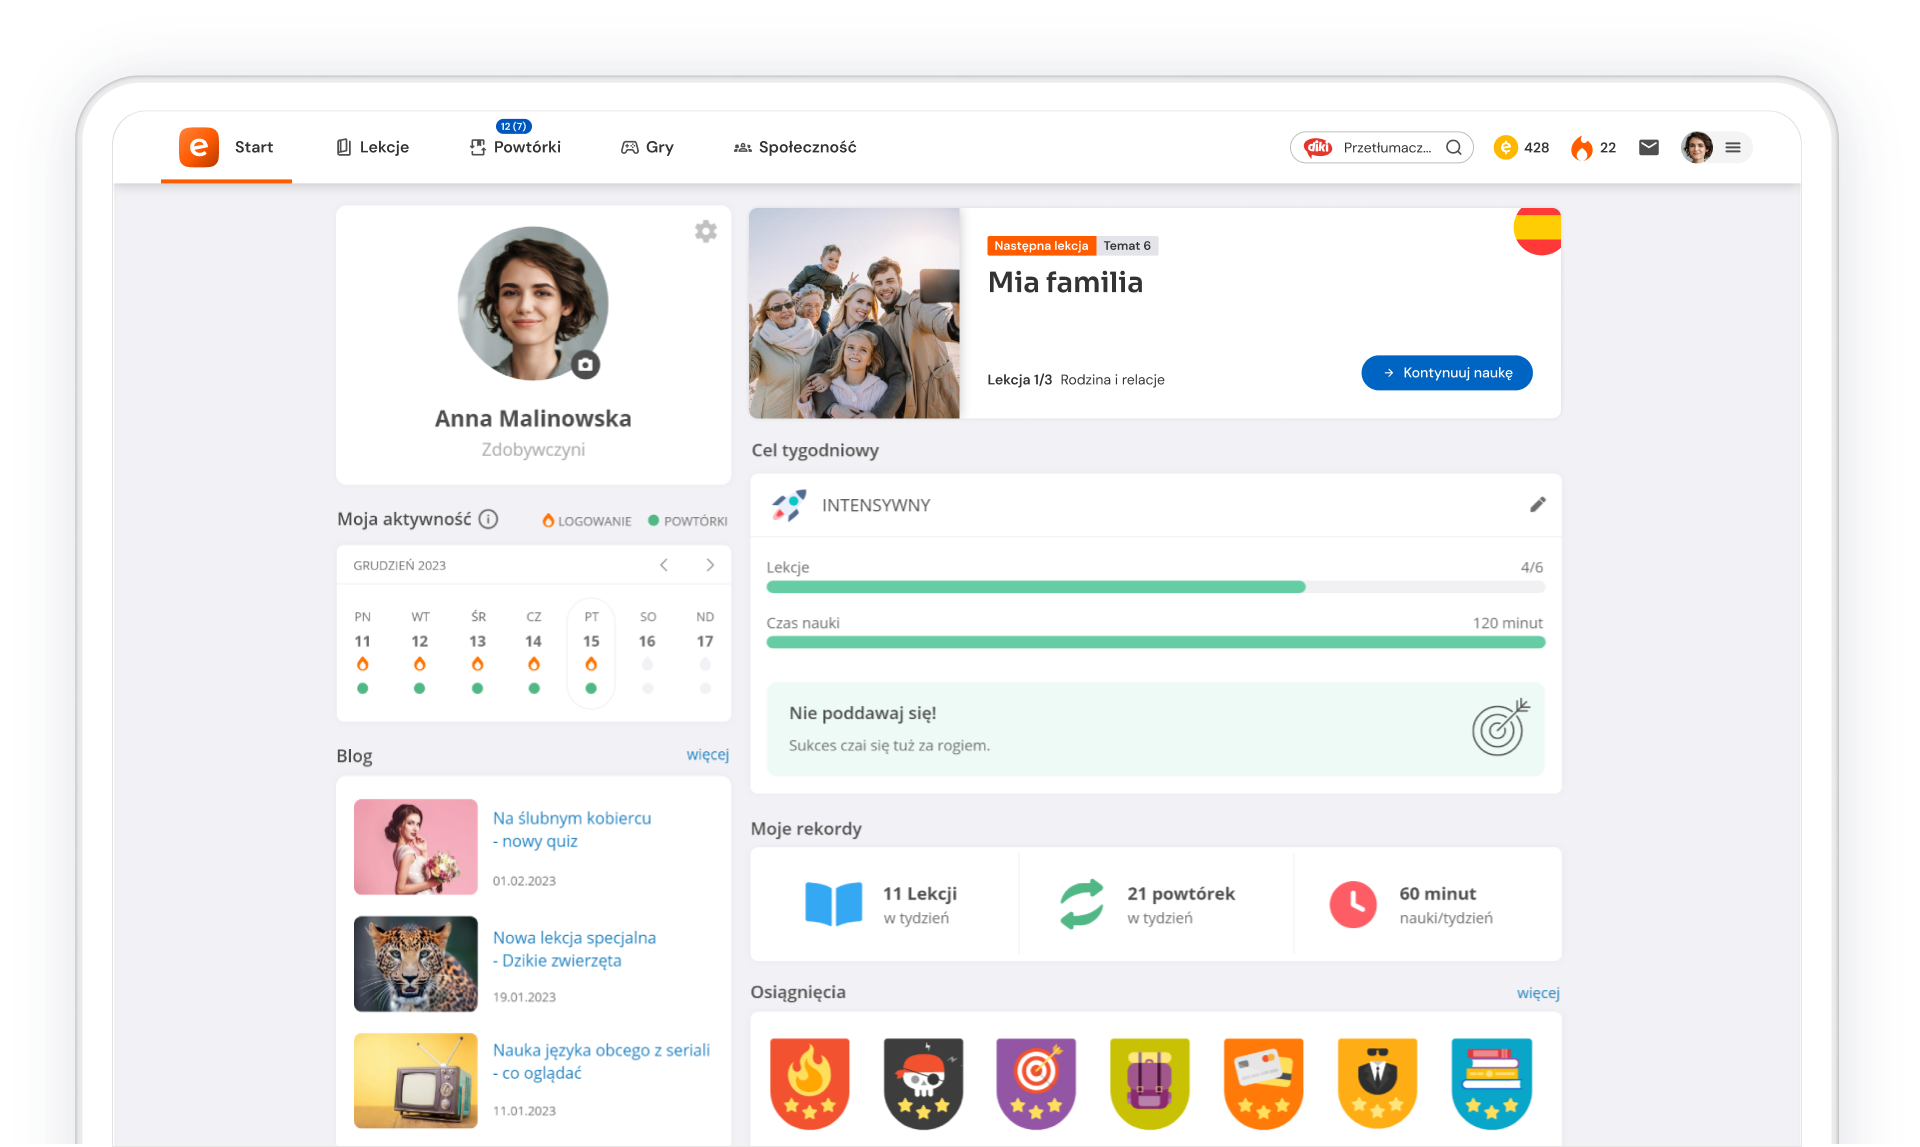
Task: Click the red clock icon for 60 minut
Action: (1353, 904)
